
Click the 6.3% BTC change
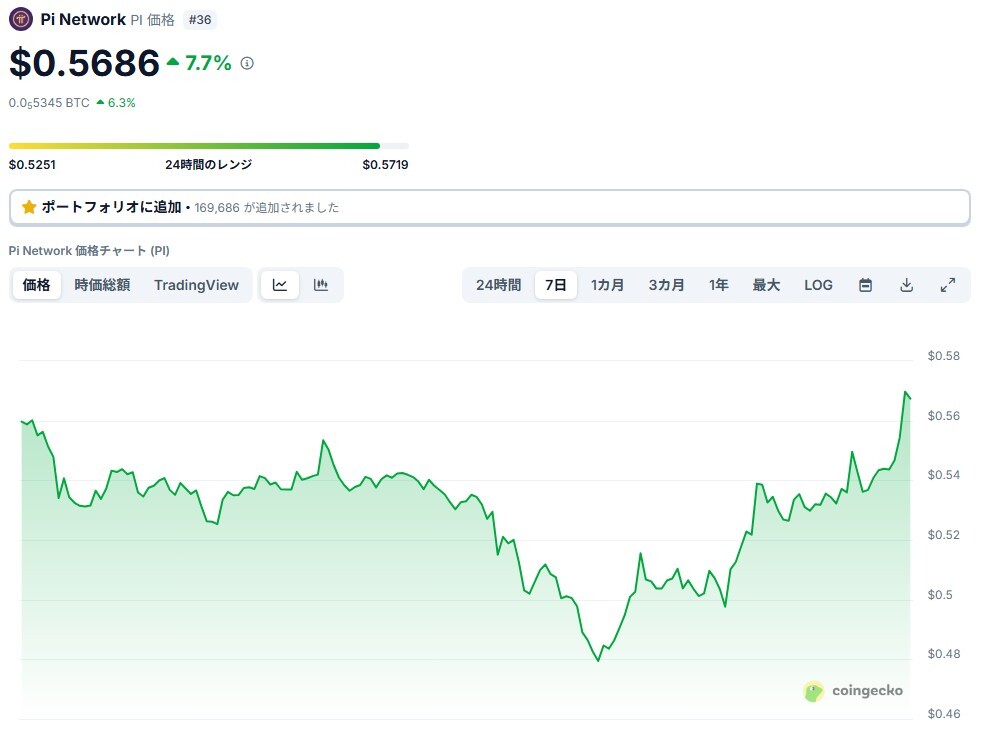click(122, 103)
